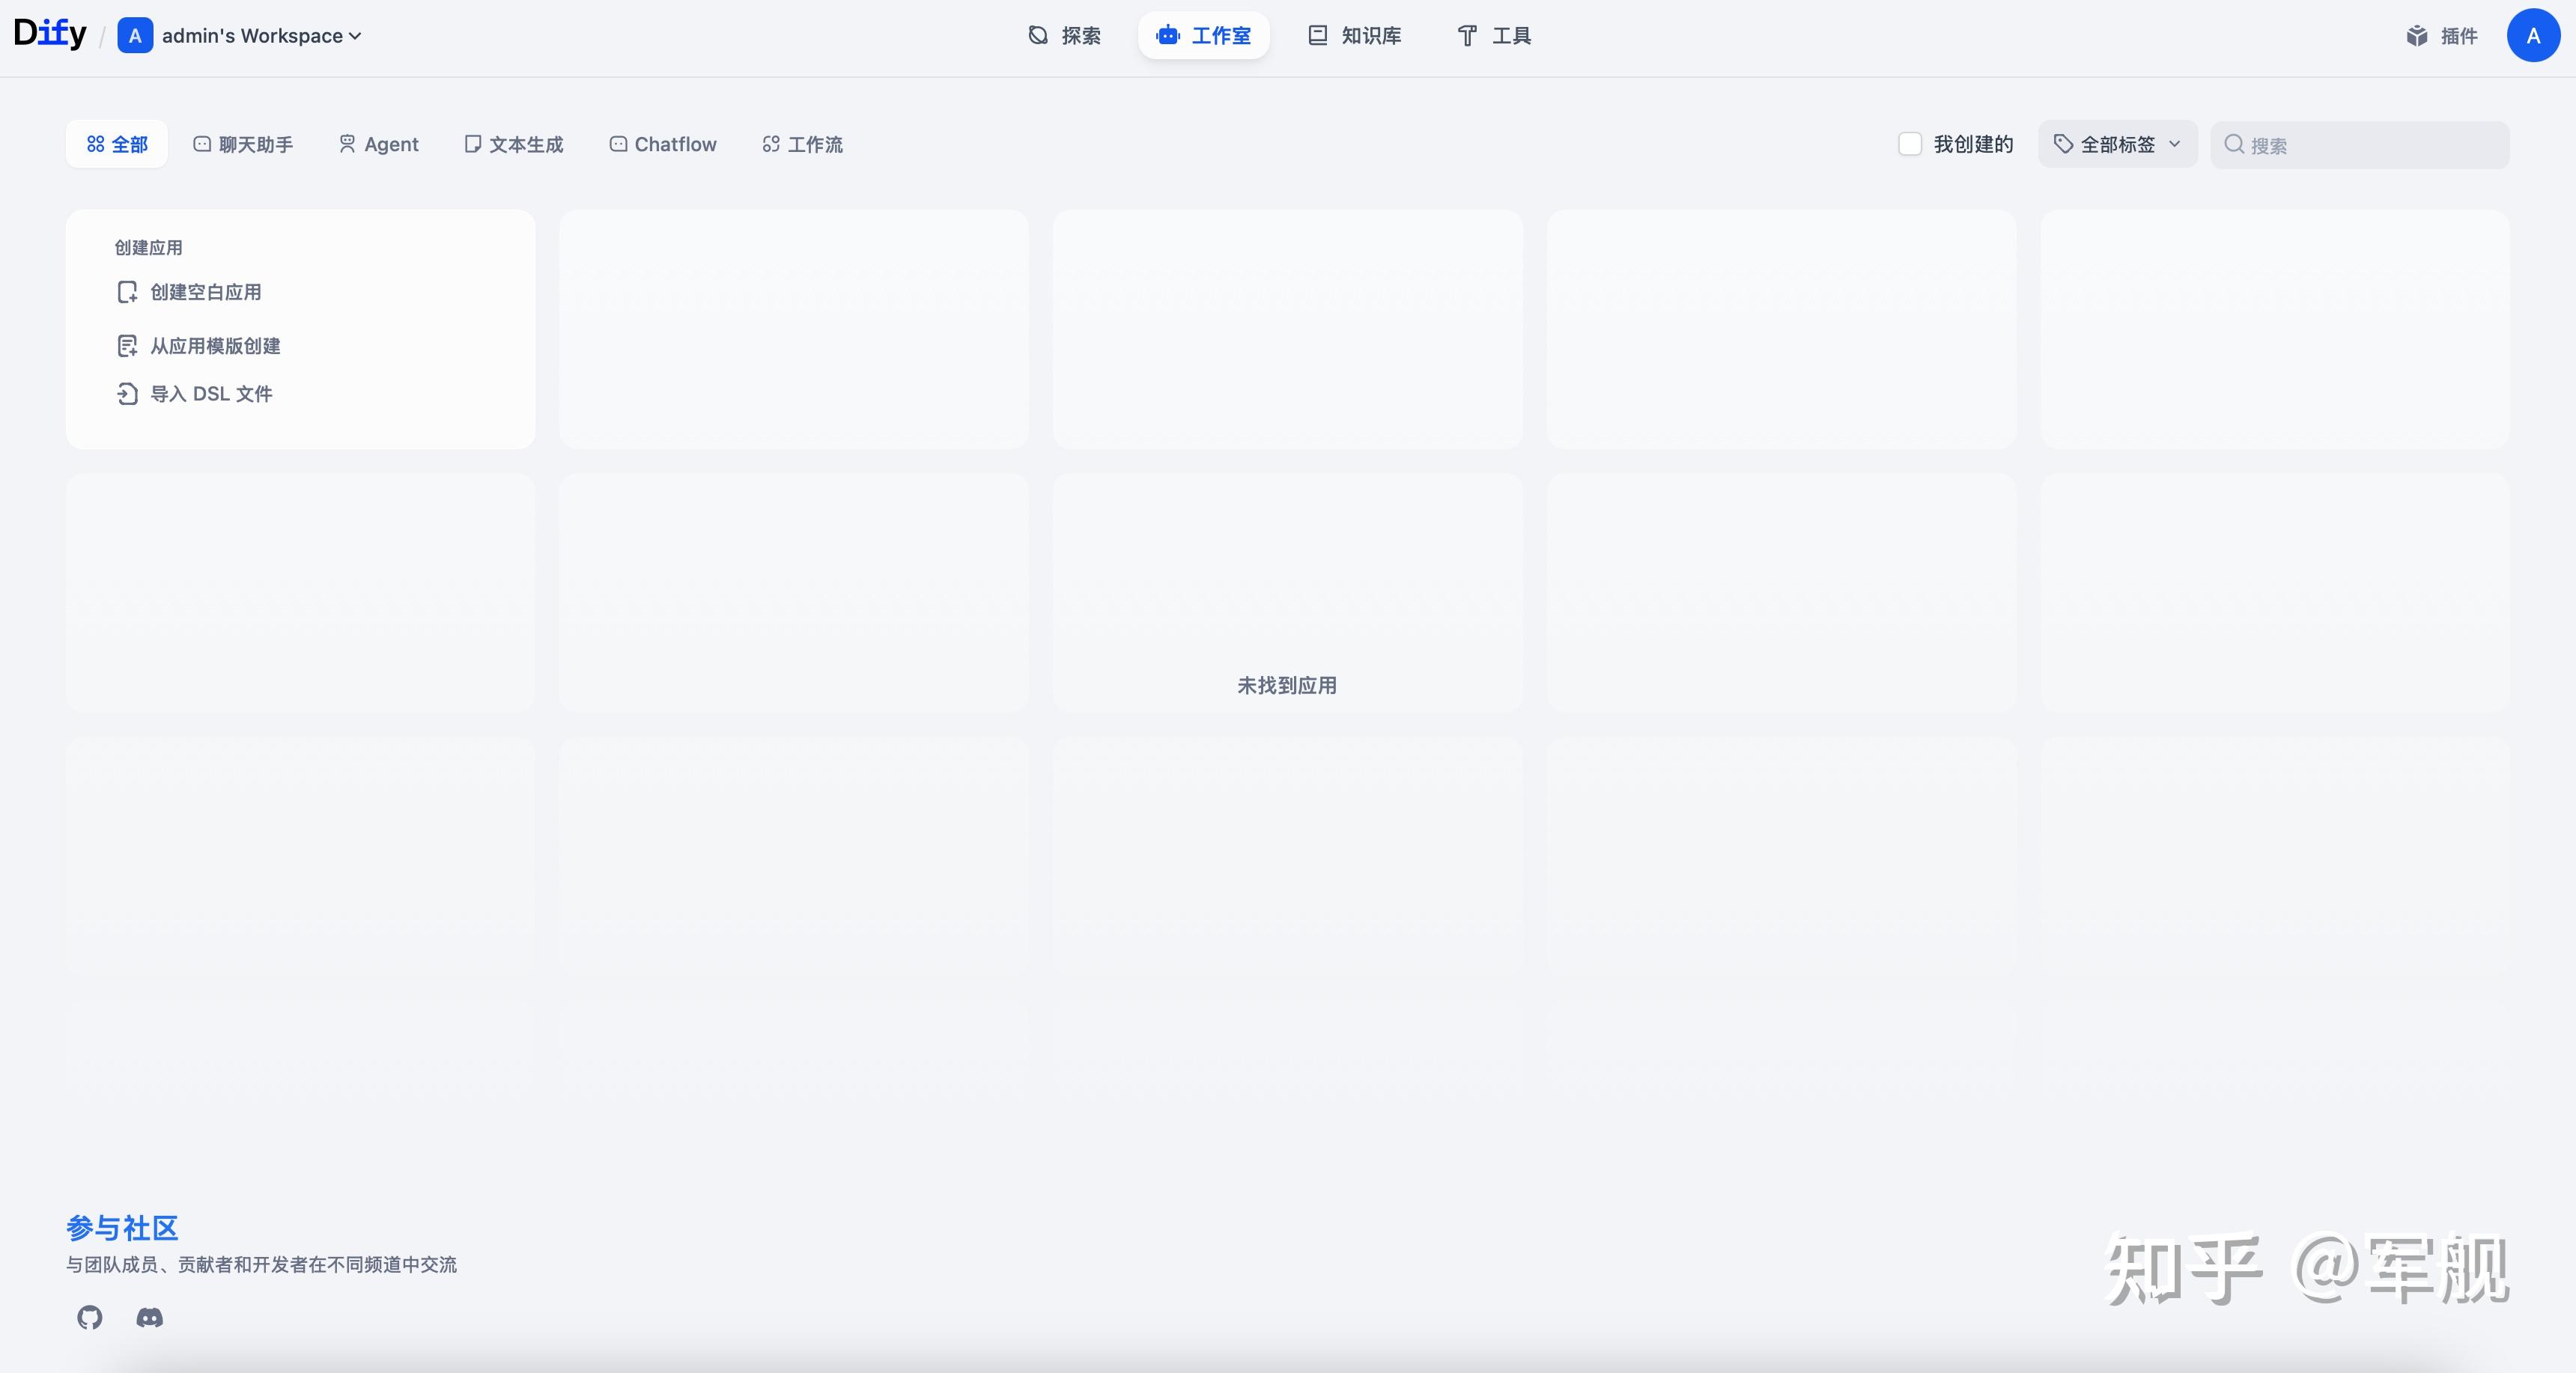This screenshot has width=2576, height=1373.
Task: Open the 工具 tools tab
Action: pyautogui.click(x=1494, y=36)
